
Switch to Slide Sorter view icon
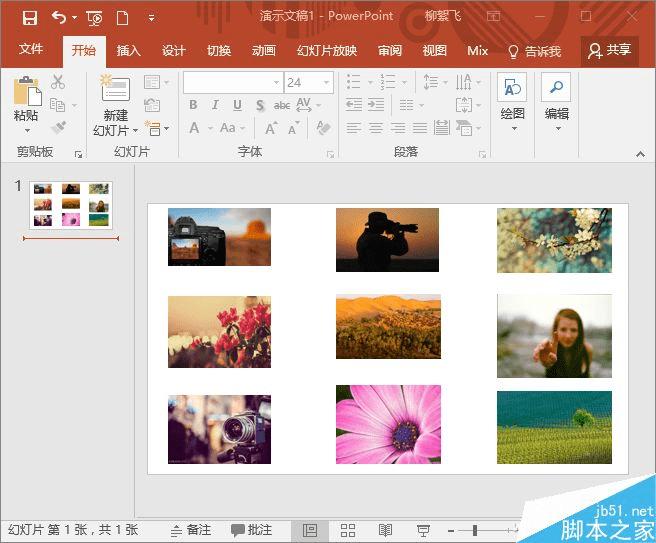coord(348,530)
